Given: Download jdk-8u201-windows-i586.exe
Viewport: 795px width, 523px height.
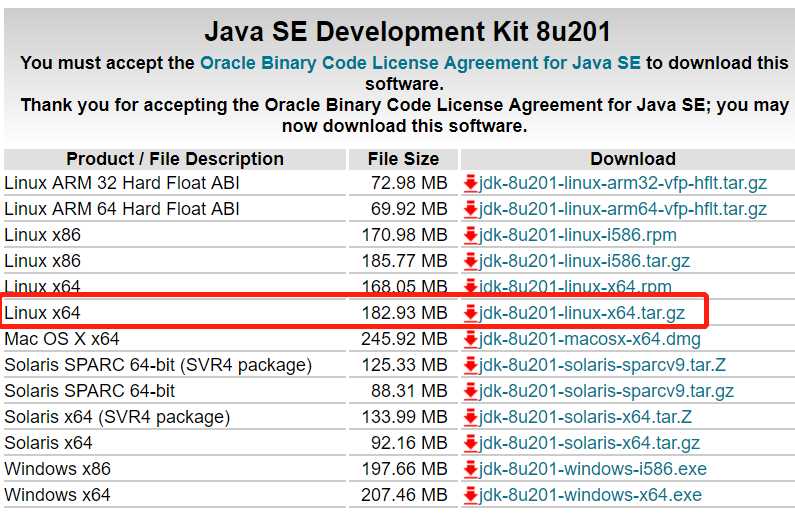Looking at the screenshot, I should [593, 469].
